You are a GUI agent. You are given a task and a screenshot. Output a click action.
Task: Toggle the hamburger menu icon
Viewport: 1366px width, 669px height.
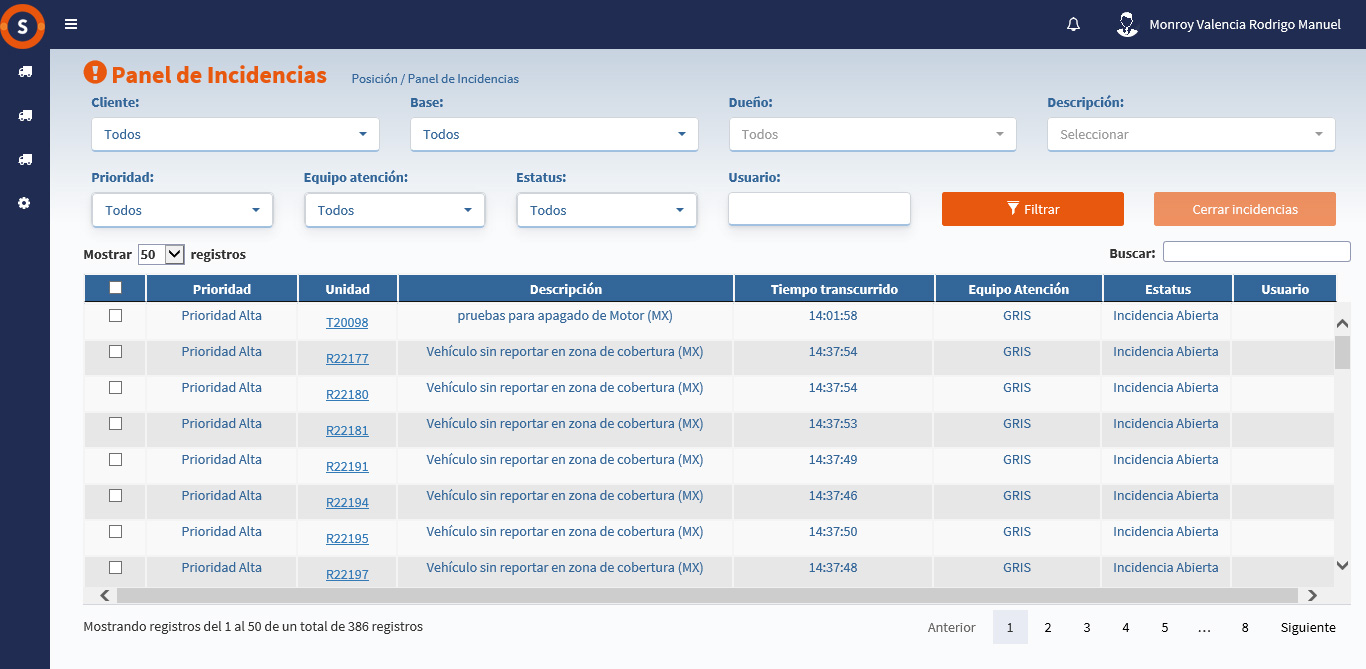(x=71, y=24)
